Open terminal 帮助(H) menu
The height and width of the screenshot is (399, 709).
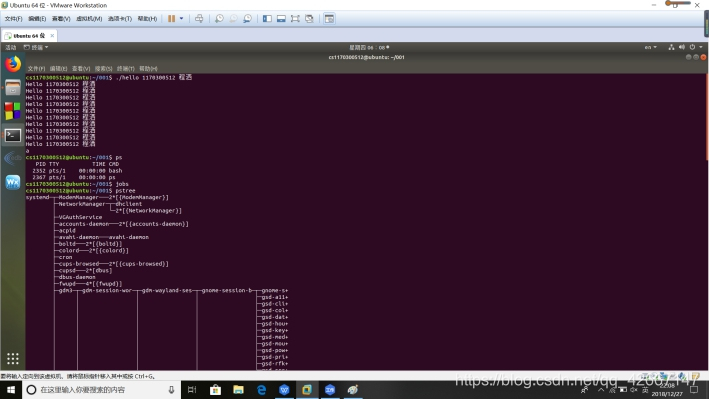(148, 68)
